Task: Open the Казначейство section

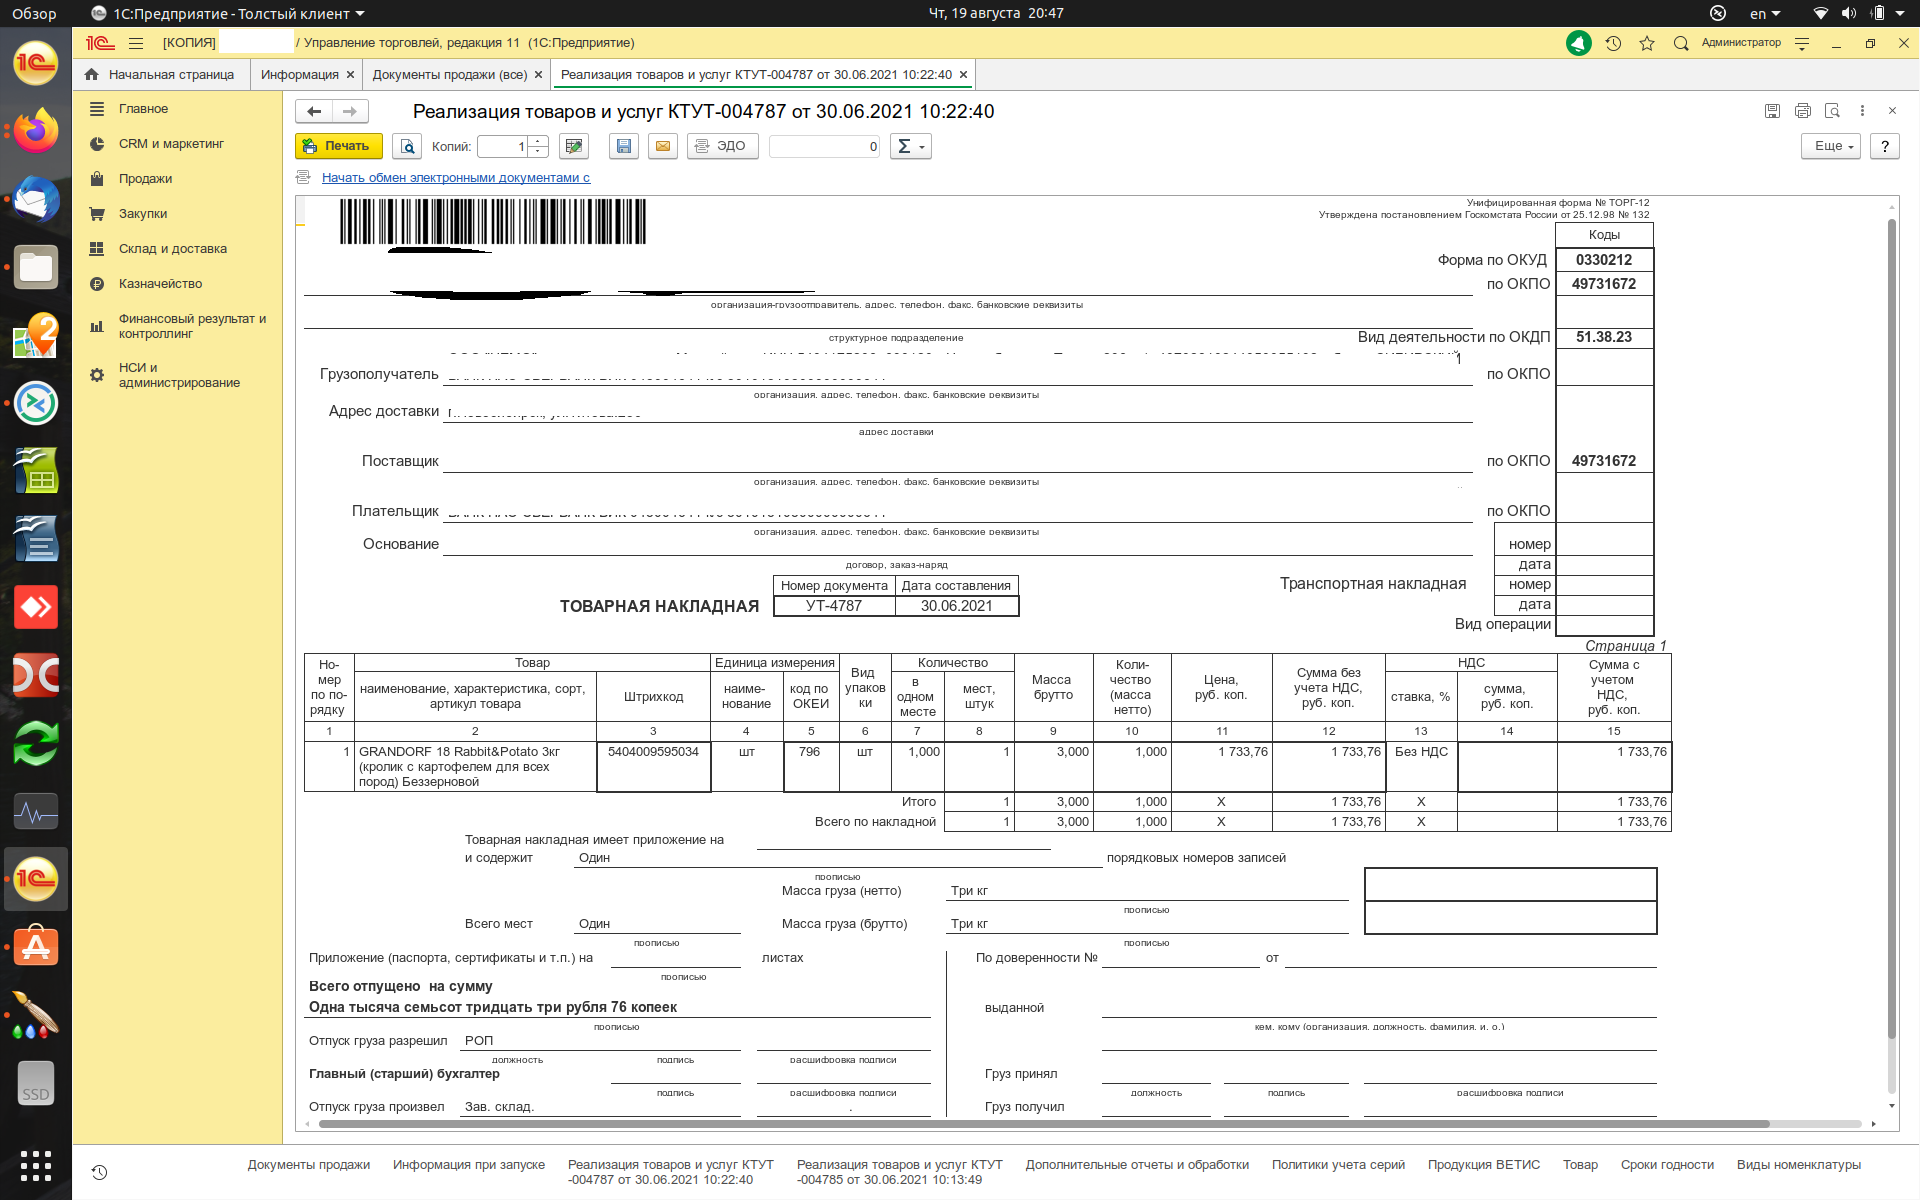Action: coord(160,284)
